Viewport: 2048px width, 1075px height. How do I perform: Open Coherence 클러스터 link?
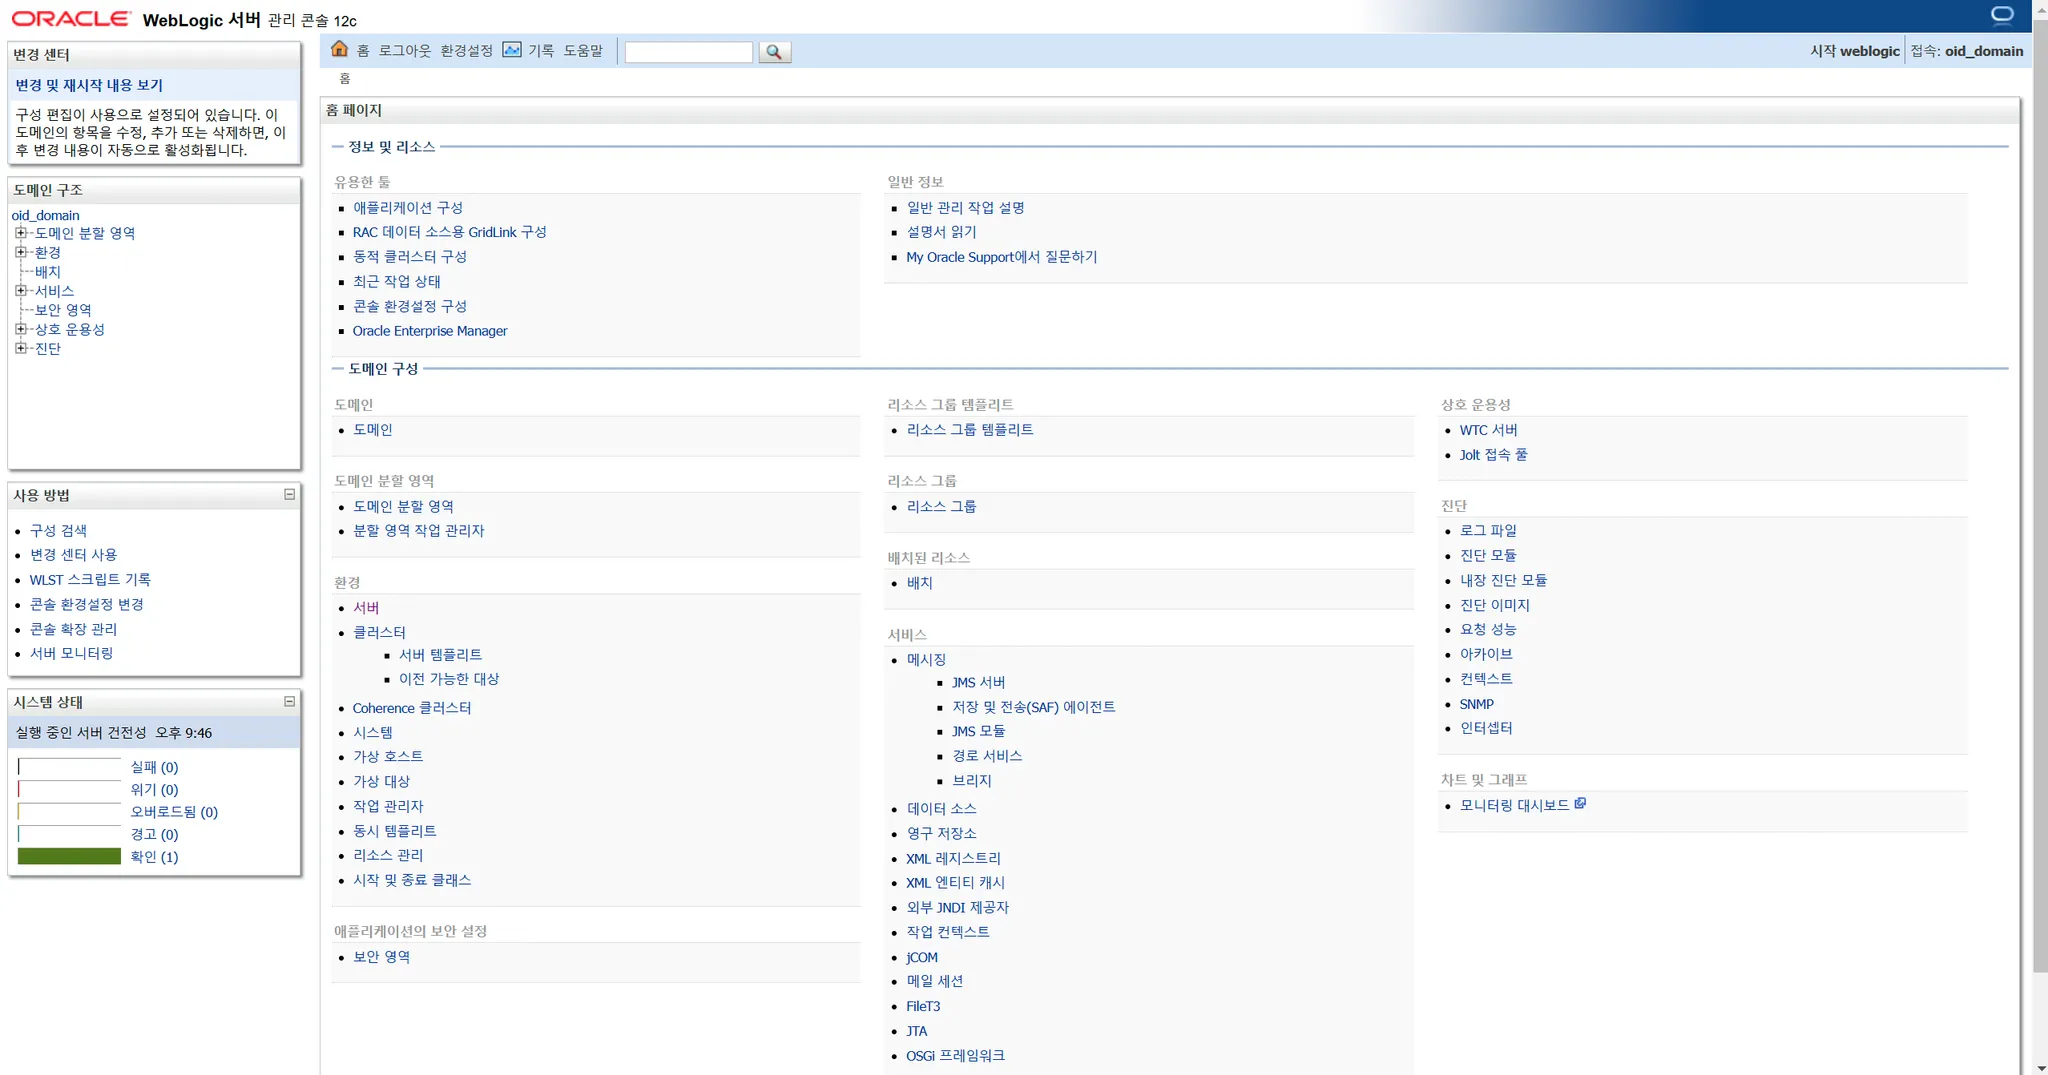(x=412, y=708)
